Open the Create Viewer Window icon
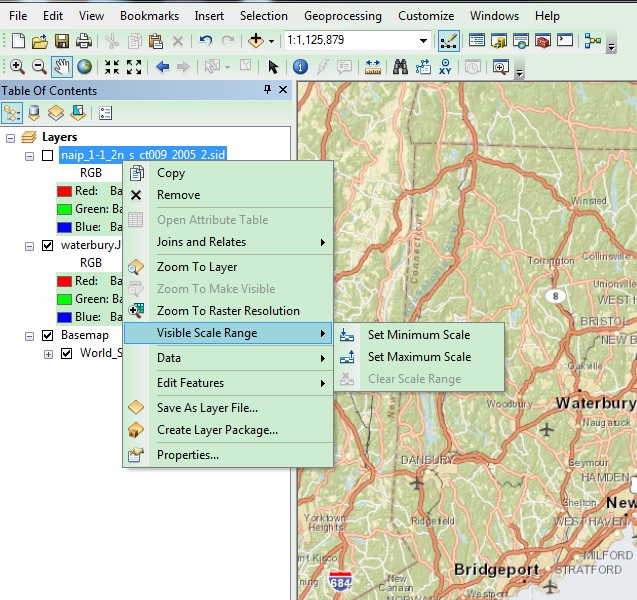 pyautogui.click(x=500, y=67)
